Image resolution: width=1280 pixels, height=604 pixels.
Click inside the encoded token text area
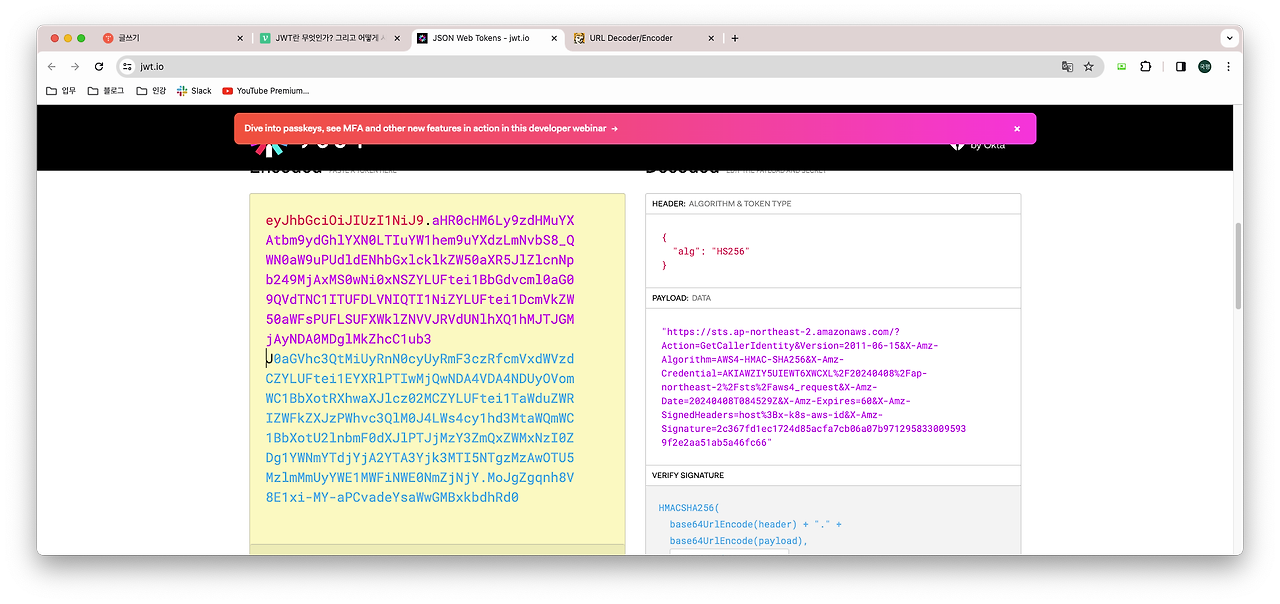[x=437, y=368]
